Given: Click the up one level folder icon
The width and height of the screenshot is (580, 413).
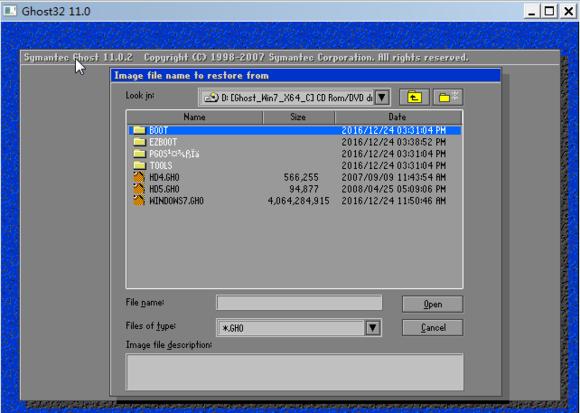Looking at the screenshot, I should coord(414,97).
